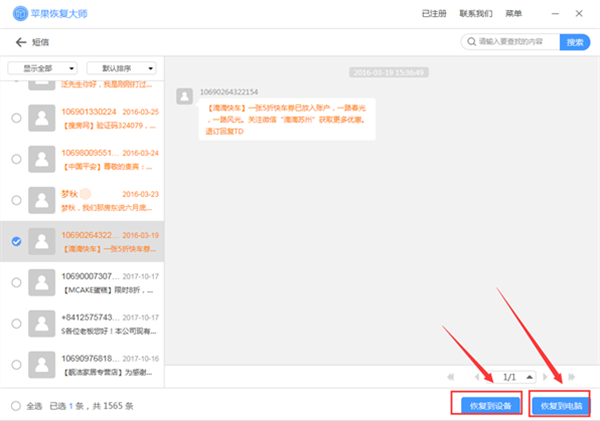Select the radio for the 梦秋 message
Viewport: 600px width, 421px height.
(x=16, y=200)
